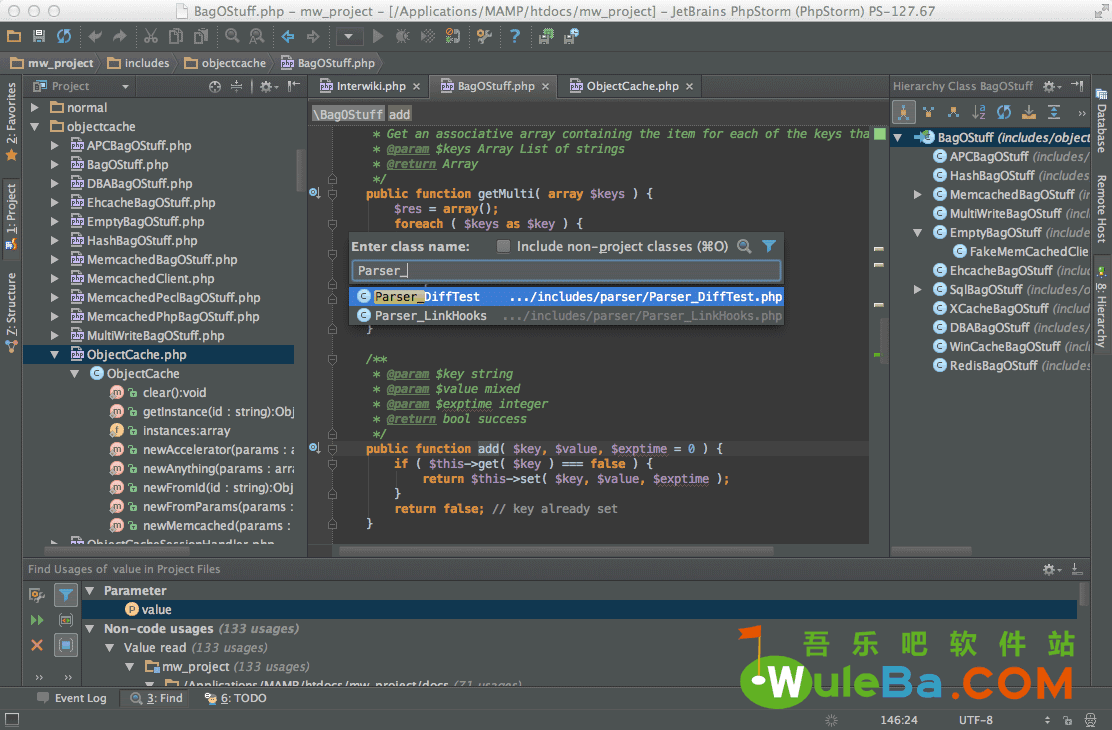Collapse the ObjectCache.php tree node
This screenshot has width=1112, height=730.
coord(55,355)
